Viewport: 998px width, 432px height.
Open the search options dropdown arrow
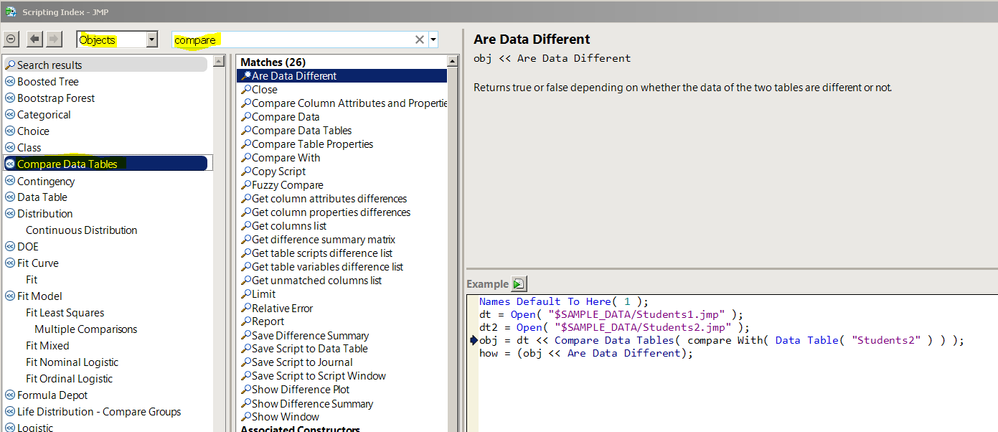click(433, 39)
